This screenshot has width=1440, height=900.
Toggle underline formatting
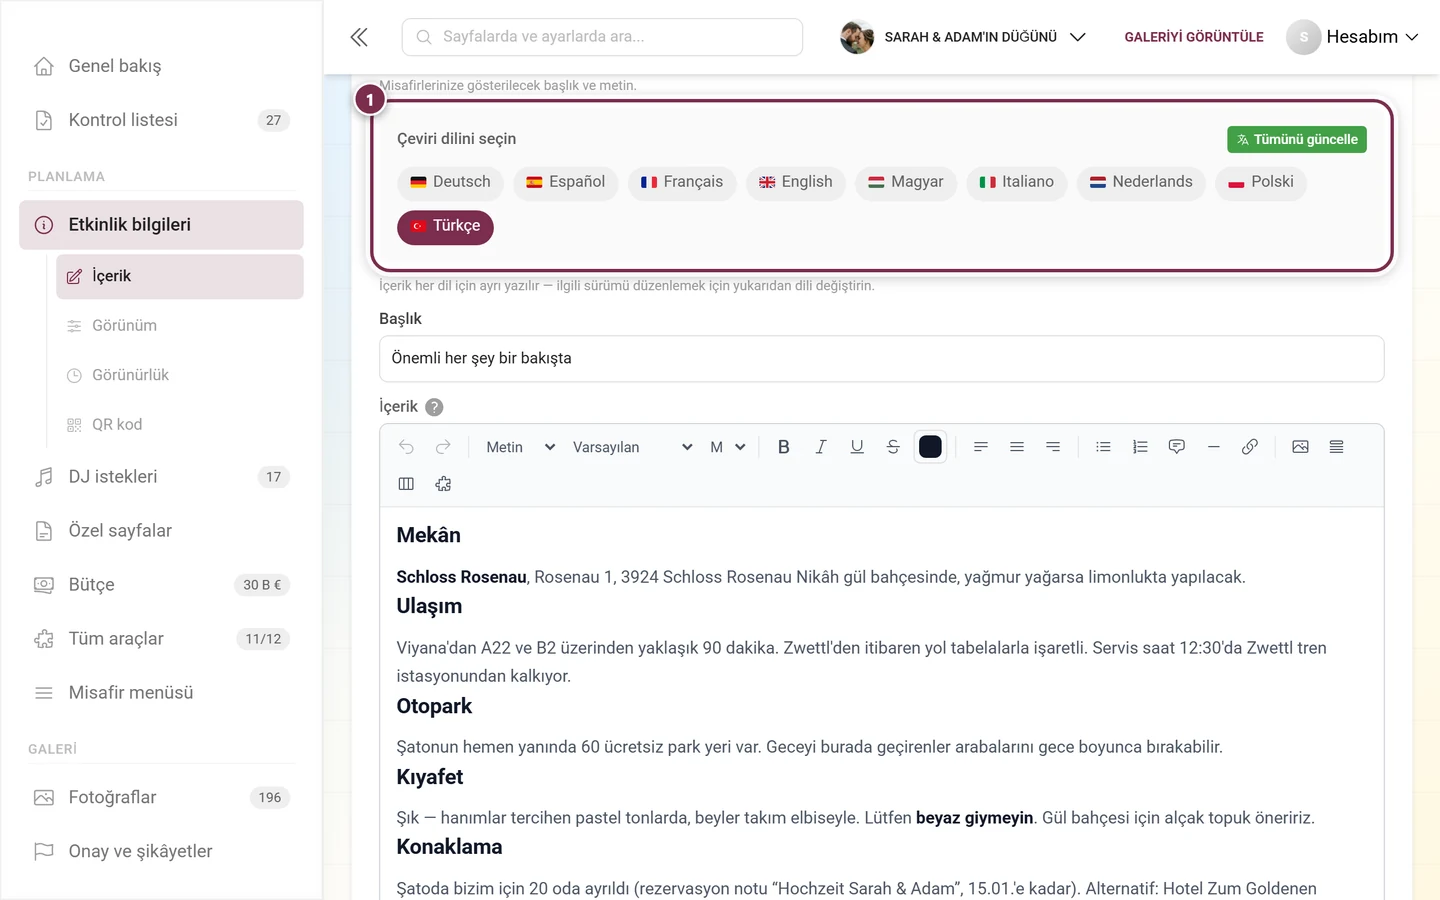(857, 447)
